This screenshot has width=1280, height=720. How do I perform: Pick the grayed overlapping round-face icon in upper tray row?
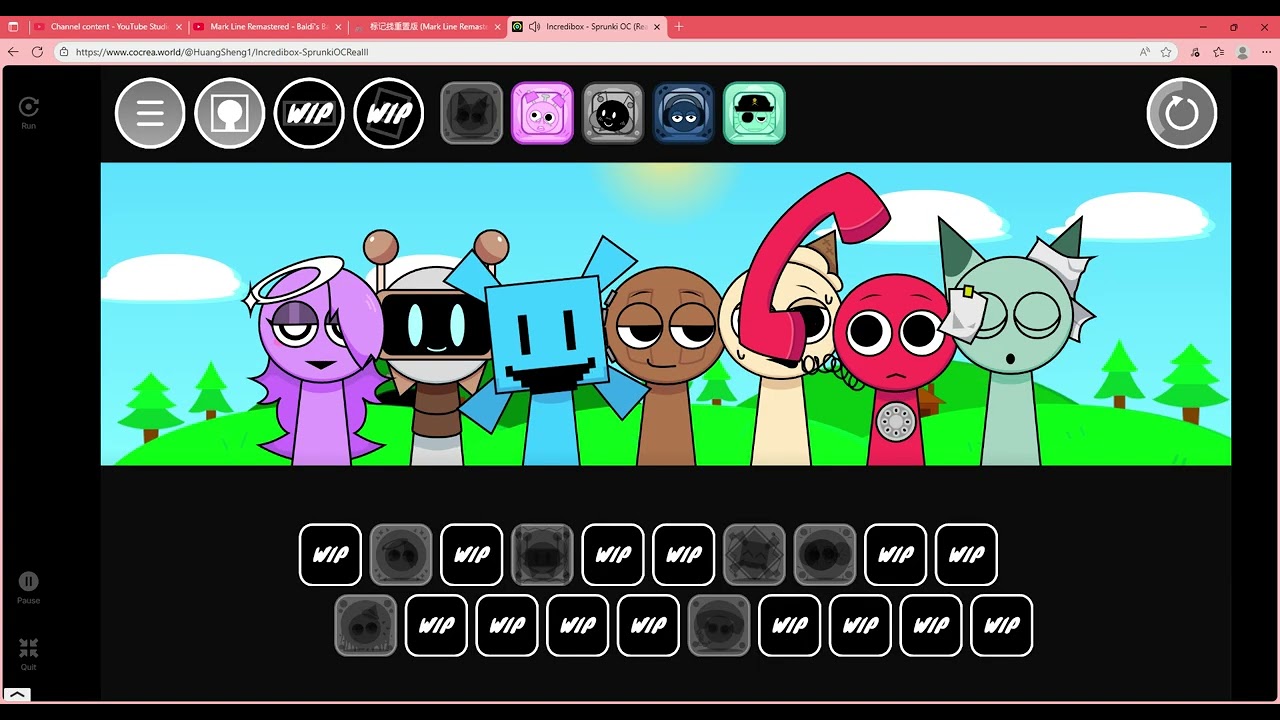pos(825,554)
